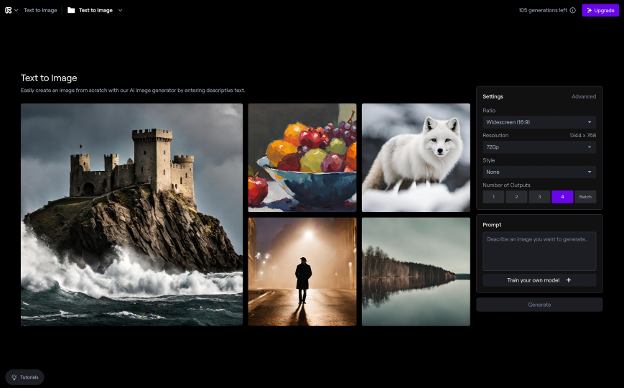This screenshot has height=388, width=624.
Task: Select the castle on cliff image
Action: pos(132,214)
